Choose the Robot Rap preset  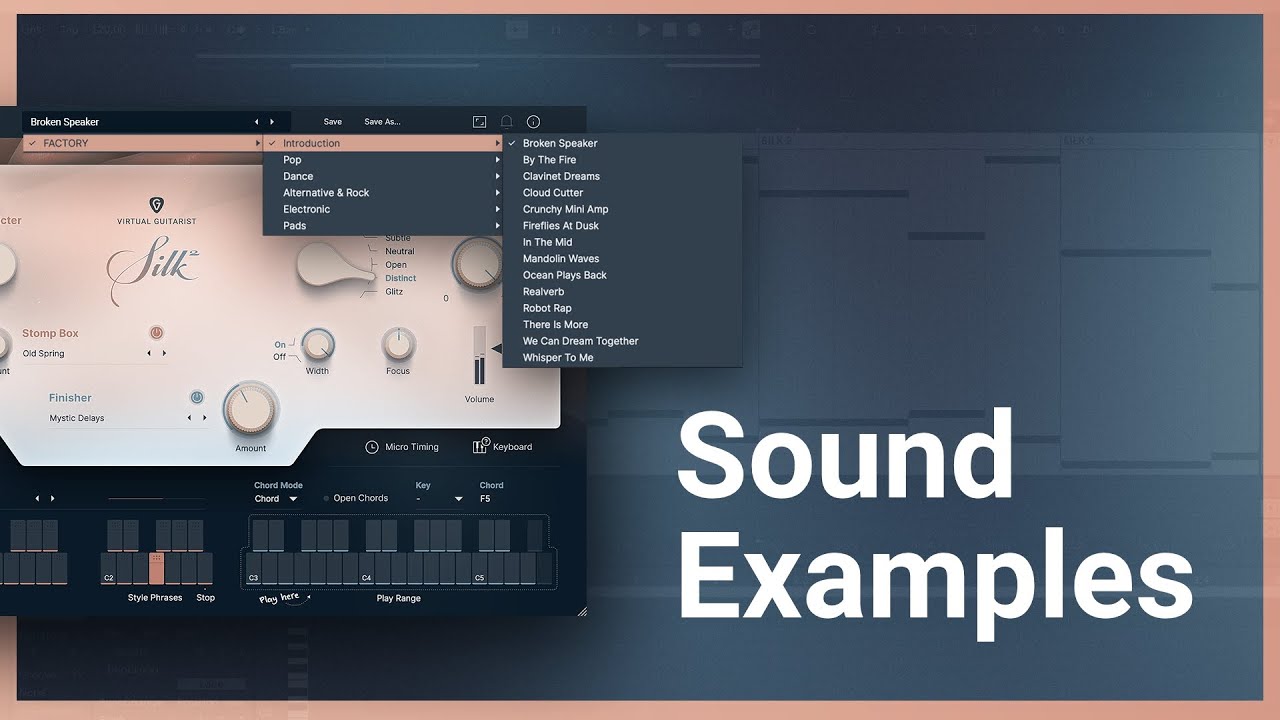pos(622,308)
